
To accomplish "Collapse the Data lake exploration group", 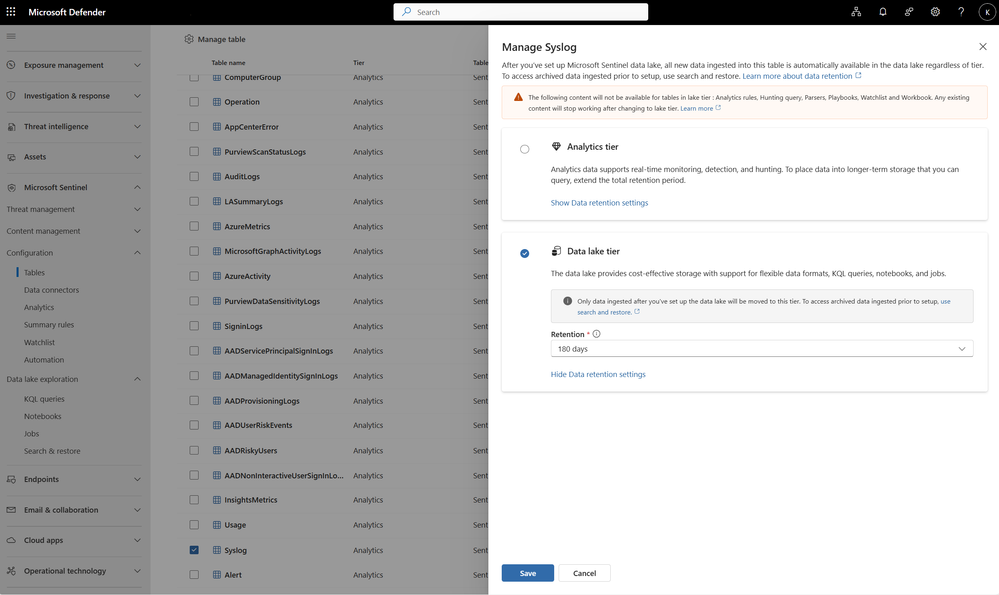I will pyautogui.click(x=137, y=379).
